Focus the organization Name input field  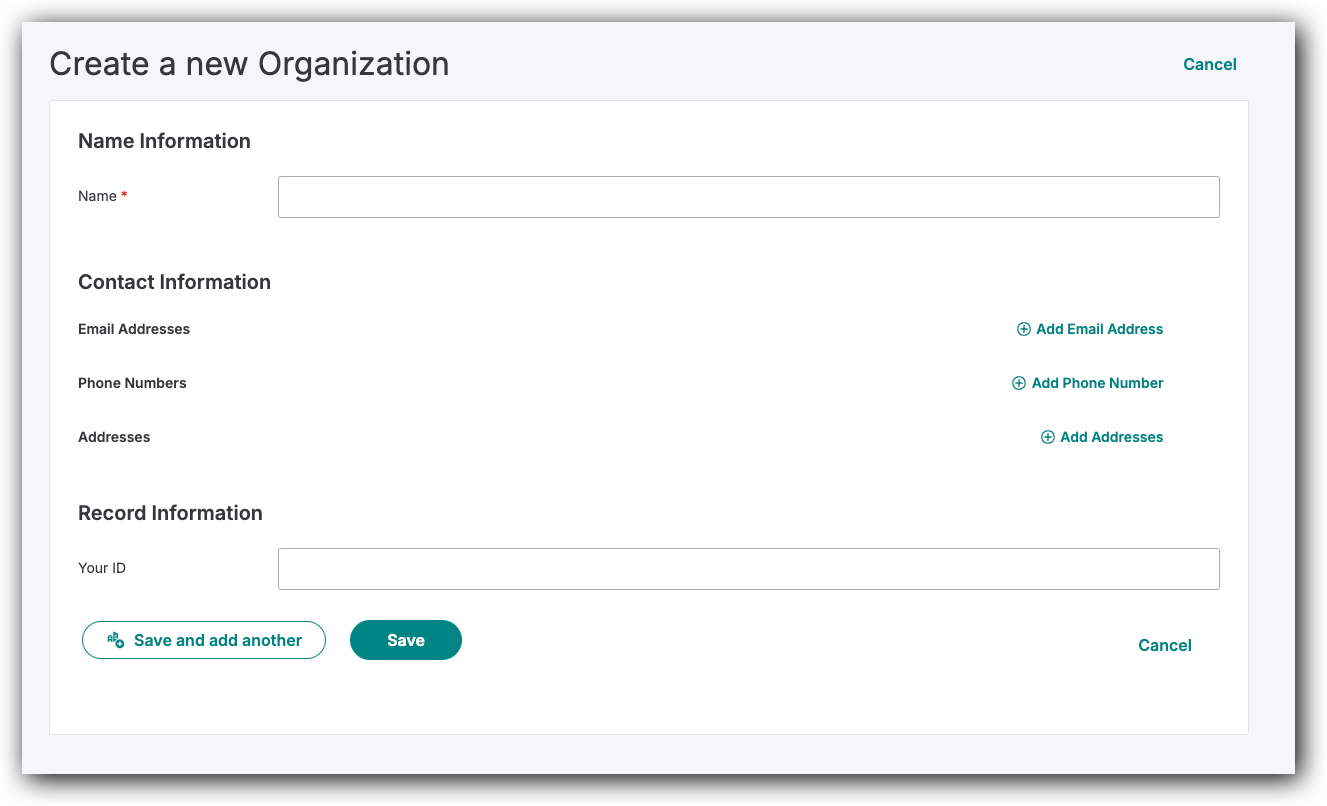click(x=748, y=197)
